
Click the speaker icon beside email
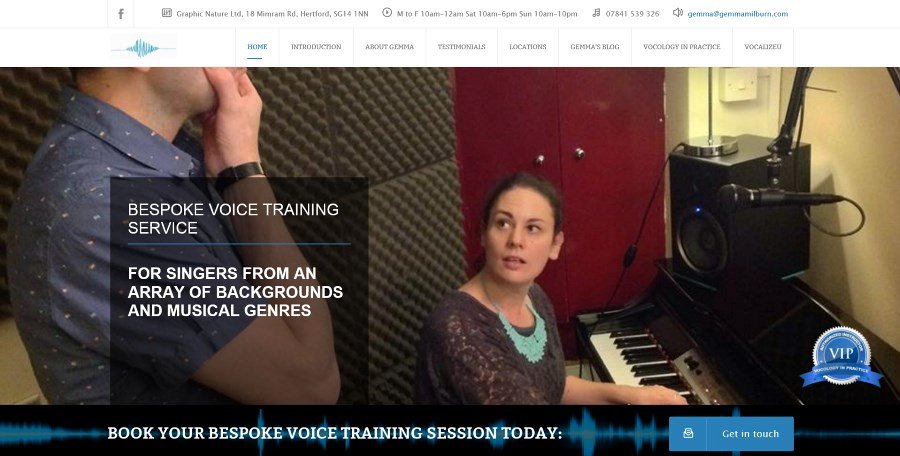(678, 13)
